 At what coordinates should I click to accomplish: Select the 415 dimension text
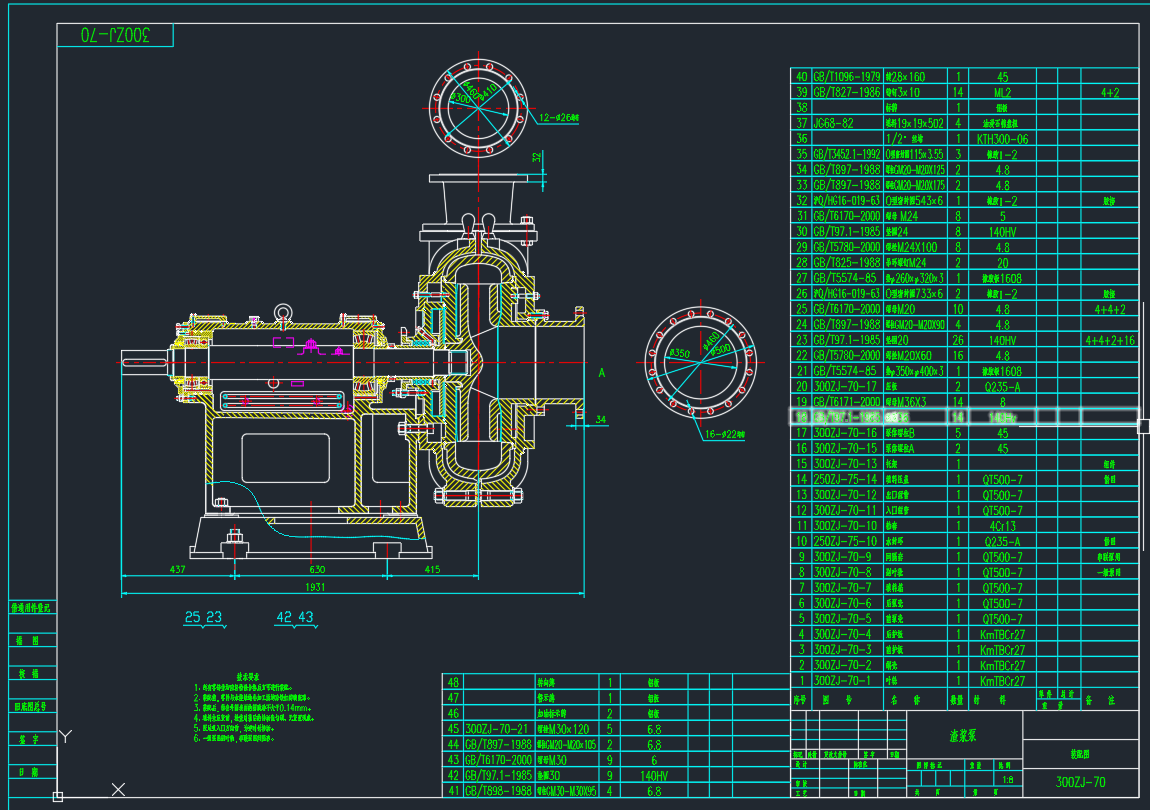pos(431,570)
